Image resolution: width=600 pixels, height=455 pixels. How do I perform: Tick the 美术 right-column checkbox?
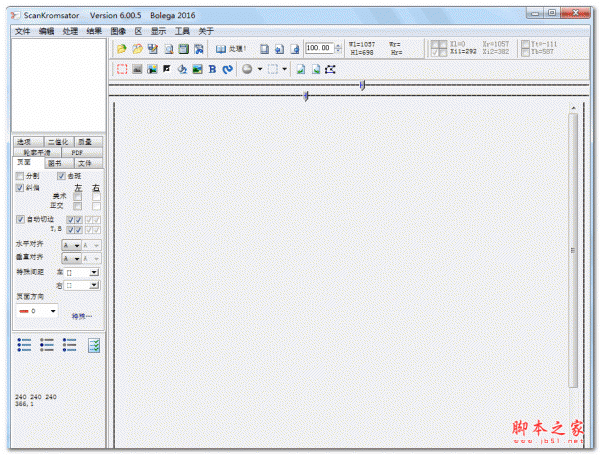(x=96, y=197)
